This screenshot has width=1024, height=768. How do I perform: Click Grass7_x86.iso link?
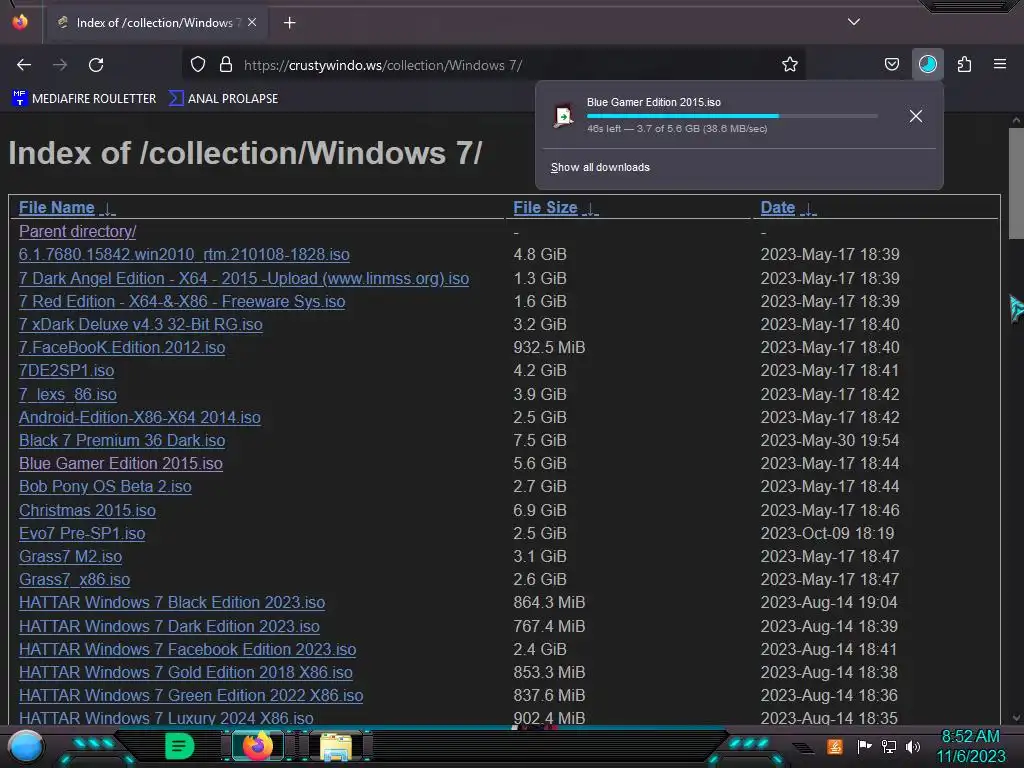(x=74, y=579)
